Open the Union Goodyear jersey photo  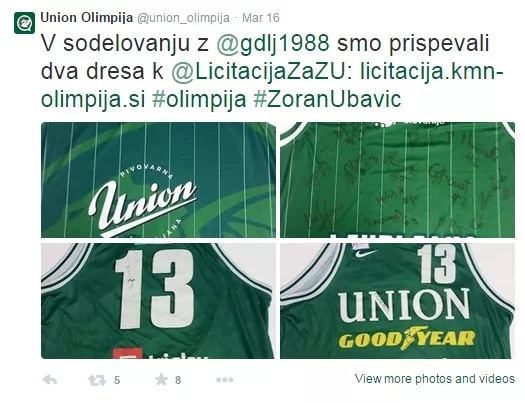[397, 301]
